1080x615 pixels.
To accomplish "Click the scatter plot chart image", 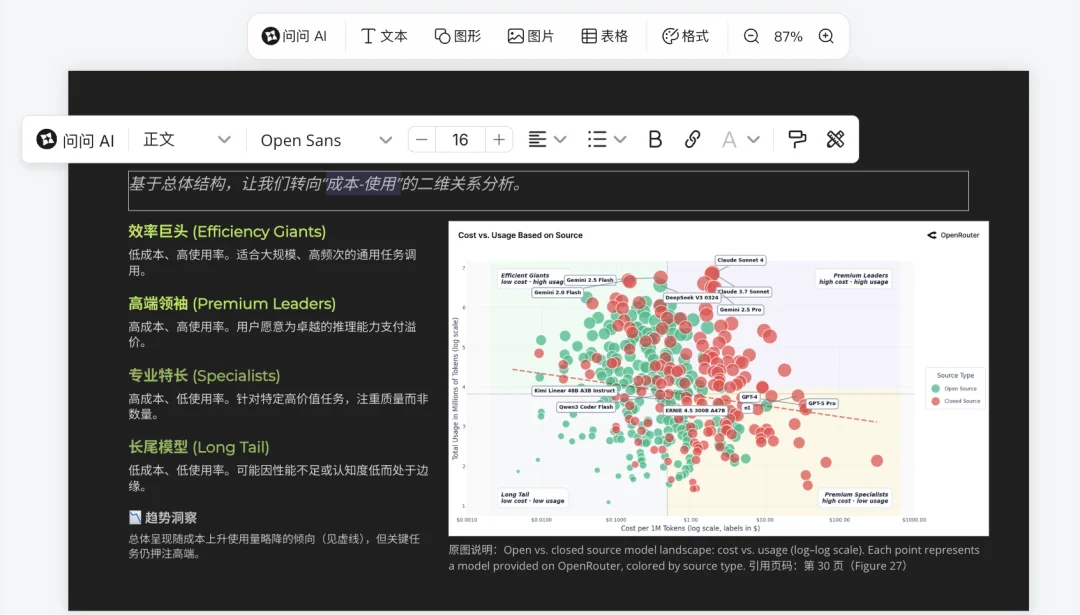I will (718, 378).
